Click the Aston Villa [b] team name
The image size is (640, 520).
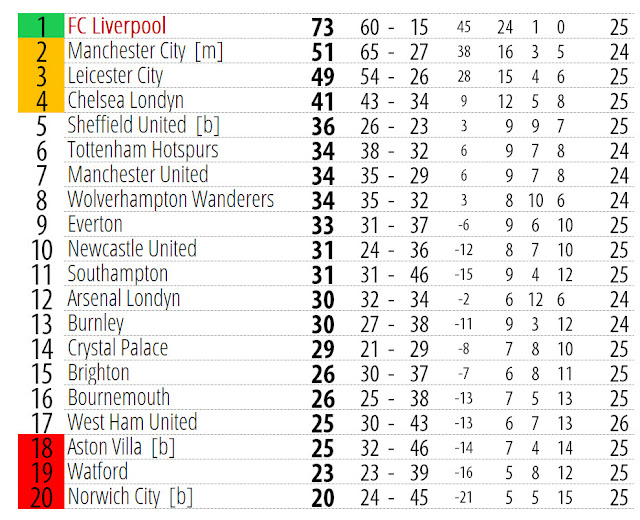tap(121, 448)
